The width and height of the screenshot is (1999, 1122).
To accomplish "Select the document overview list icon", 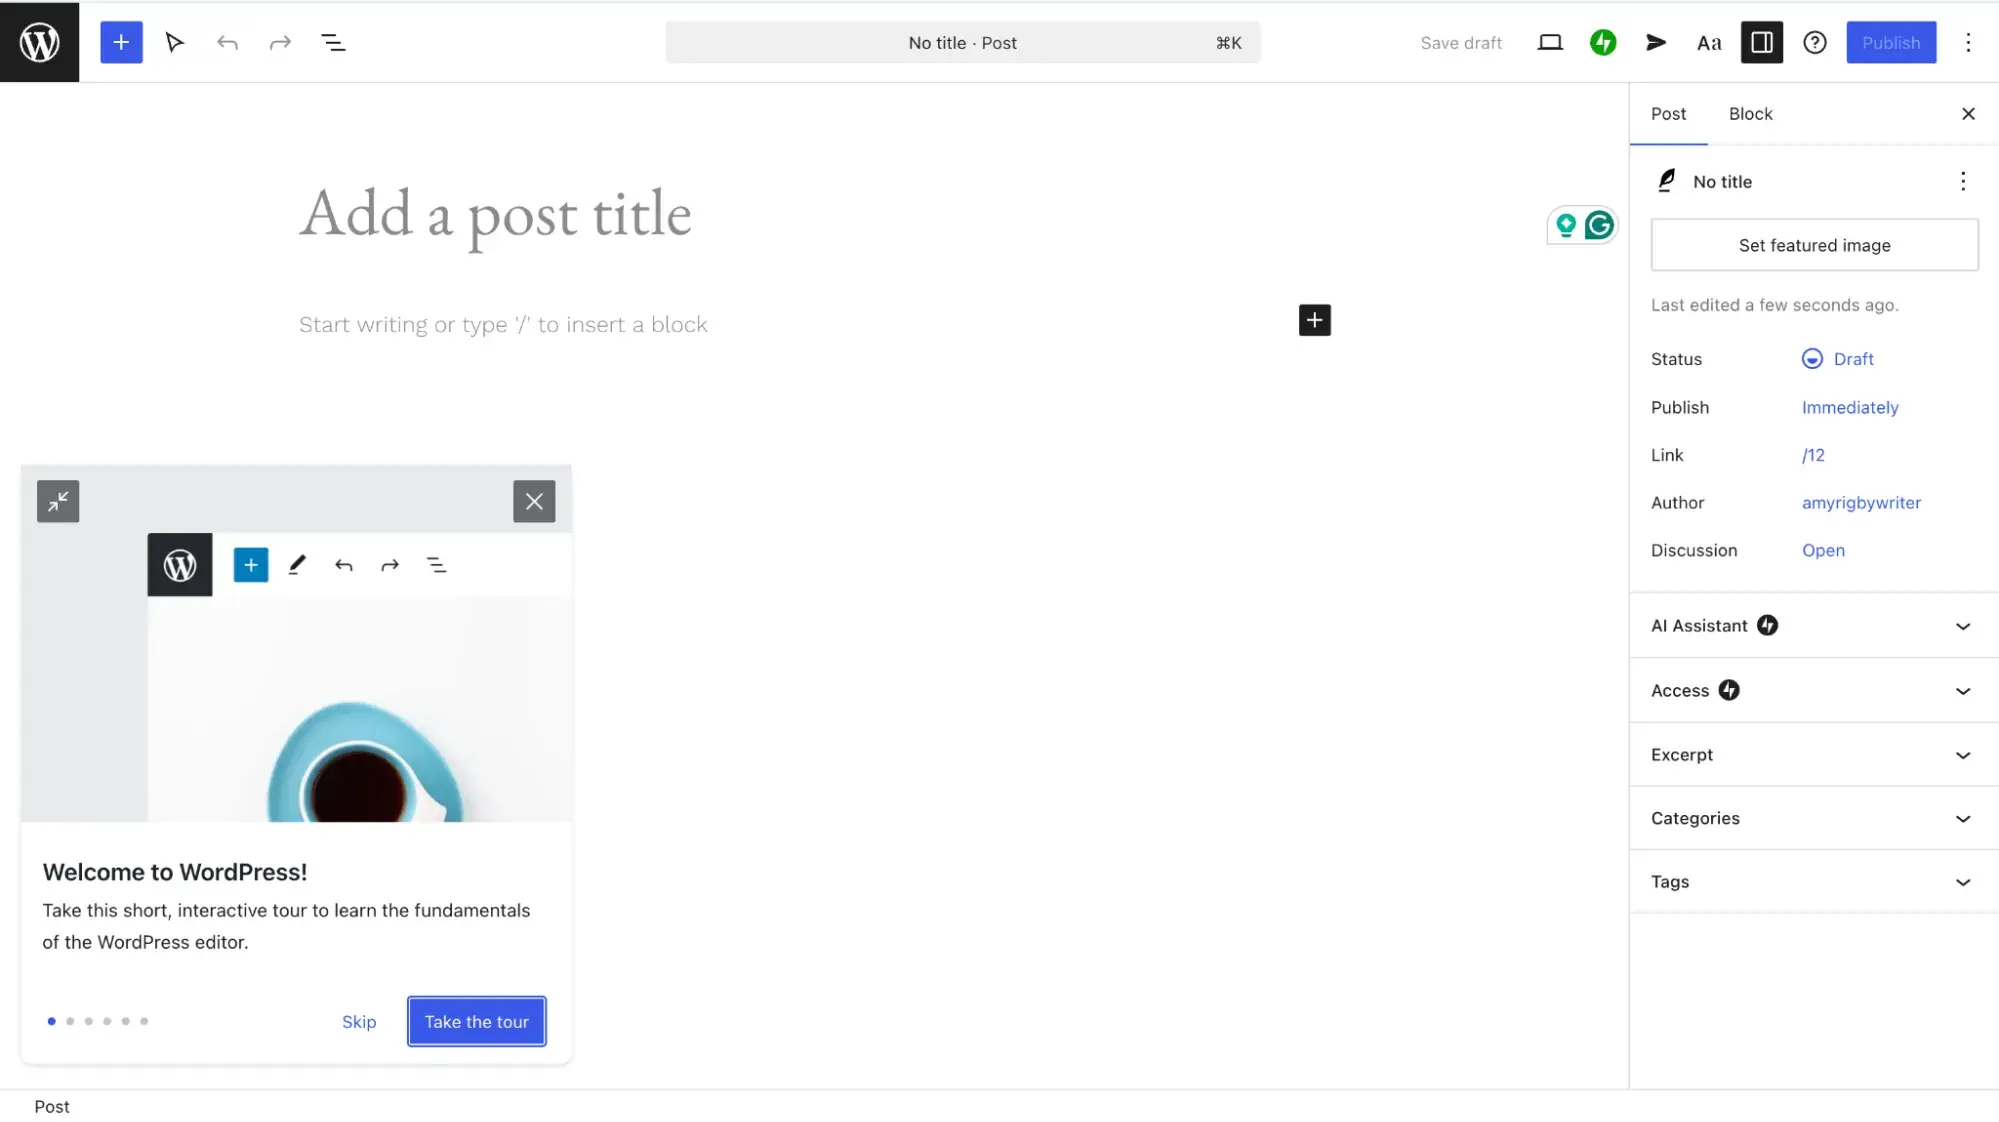I will pyautogui.click(x=334, y=41).
